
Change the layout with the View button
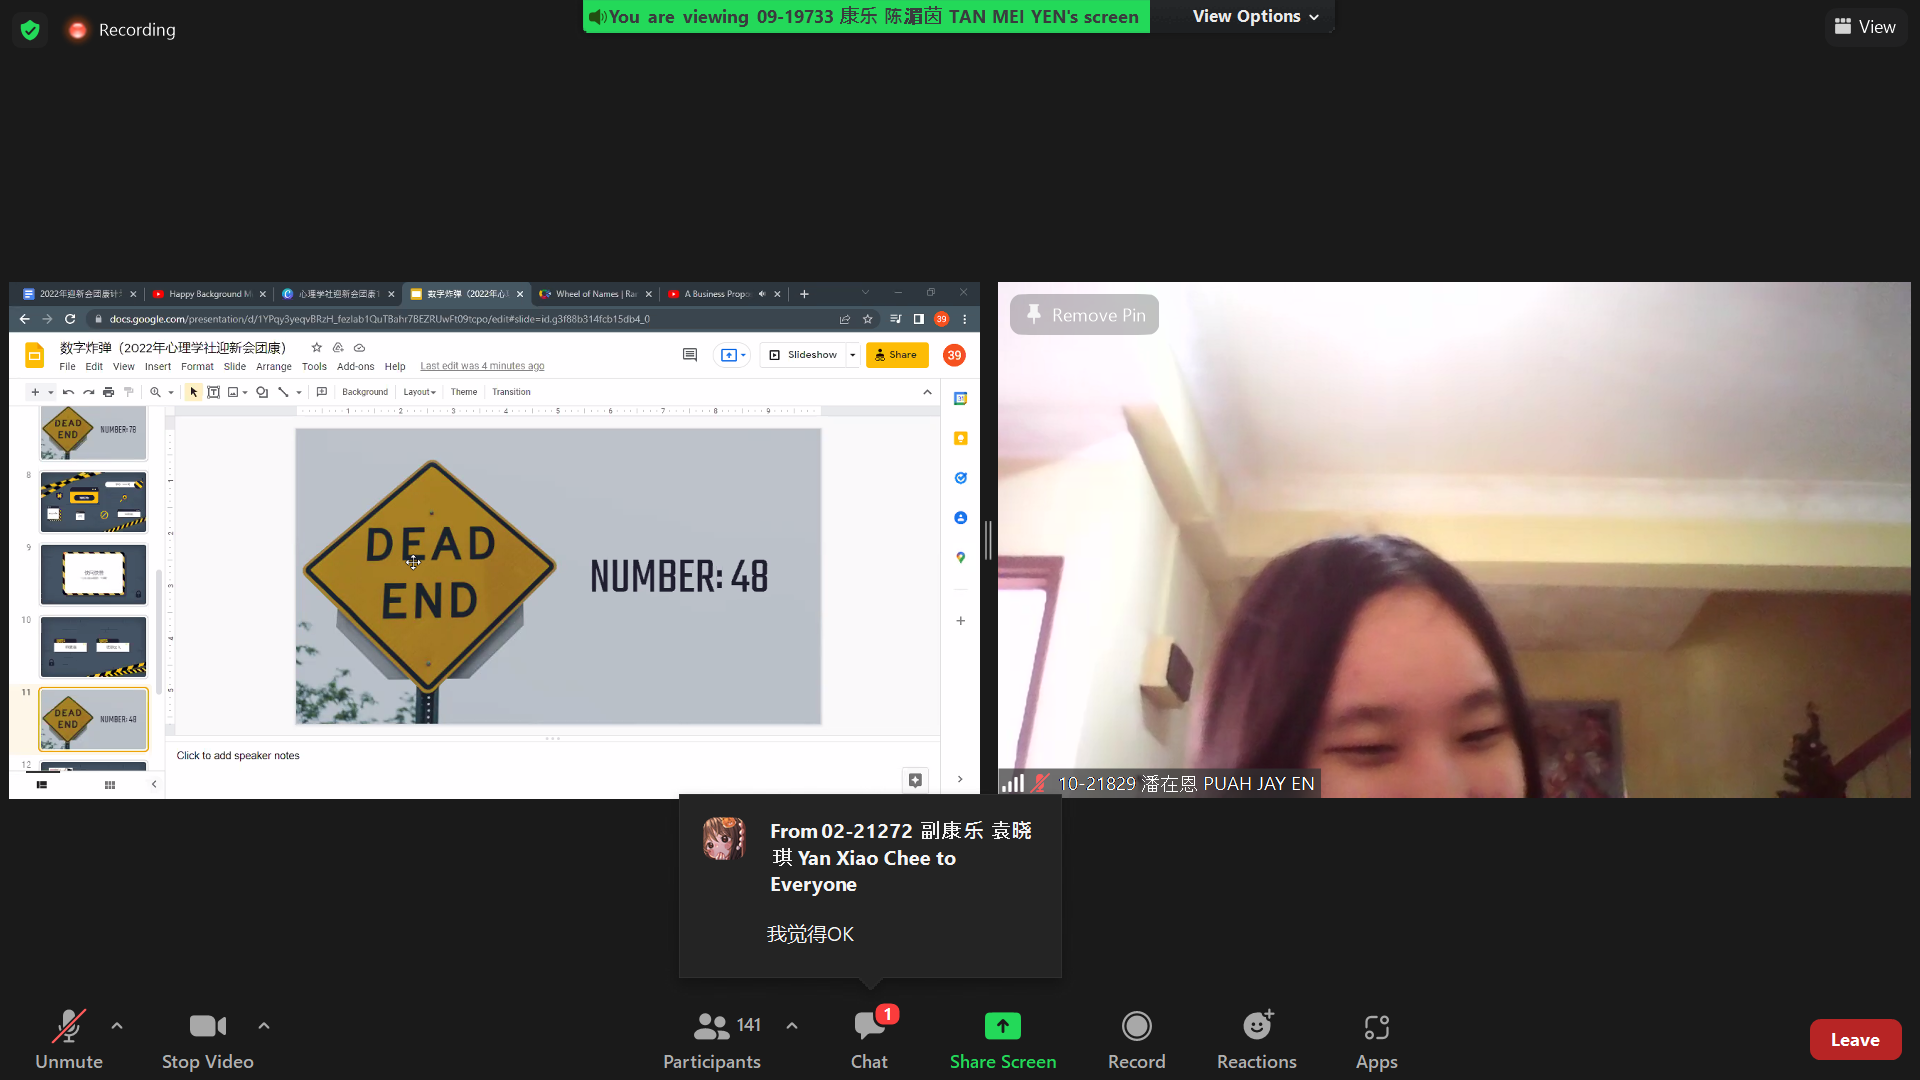1865,27
